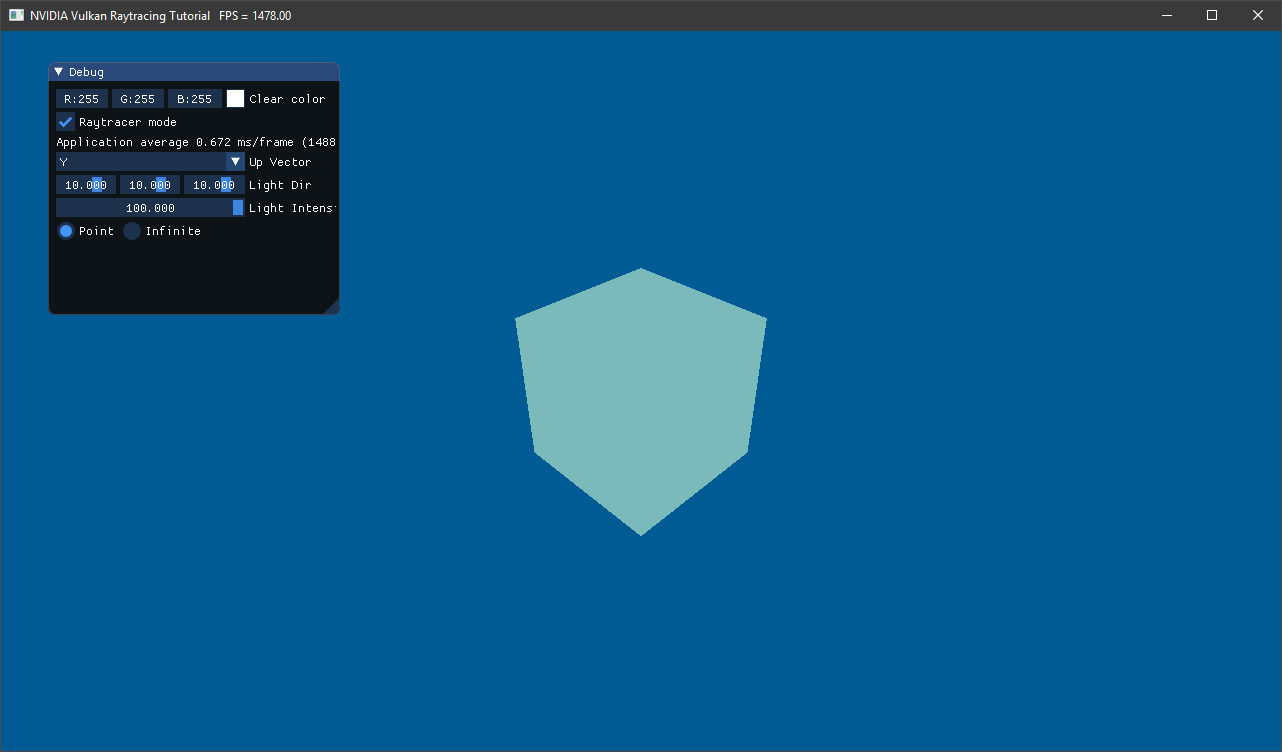Disable the Raytracer mode checkbox

[x=66, y=122]
